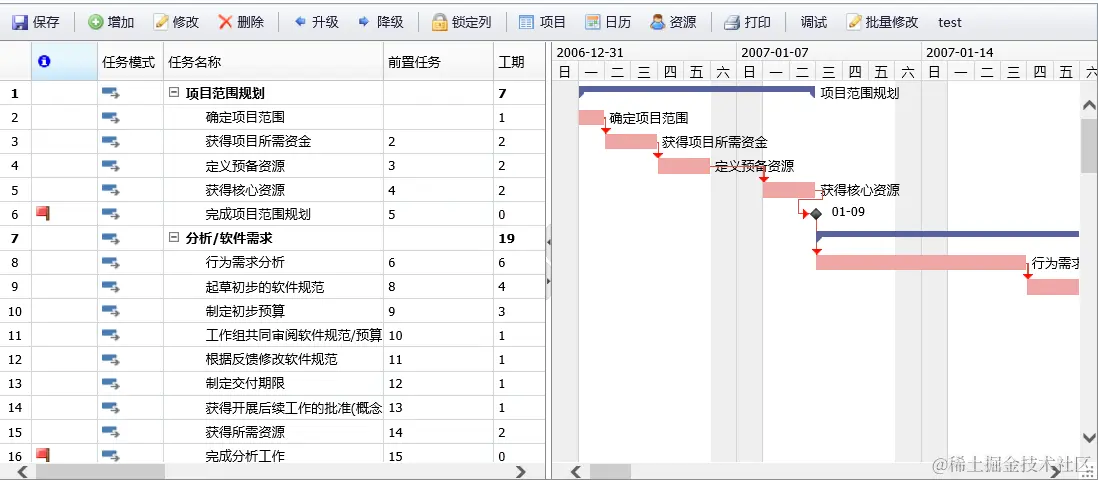The height and width of the screenshot is (481, 1098).
Task: Collapse the 项目范围规划 task group
Action: (x=174, y=93)
